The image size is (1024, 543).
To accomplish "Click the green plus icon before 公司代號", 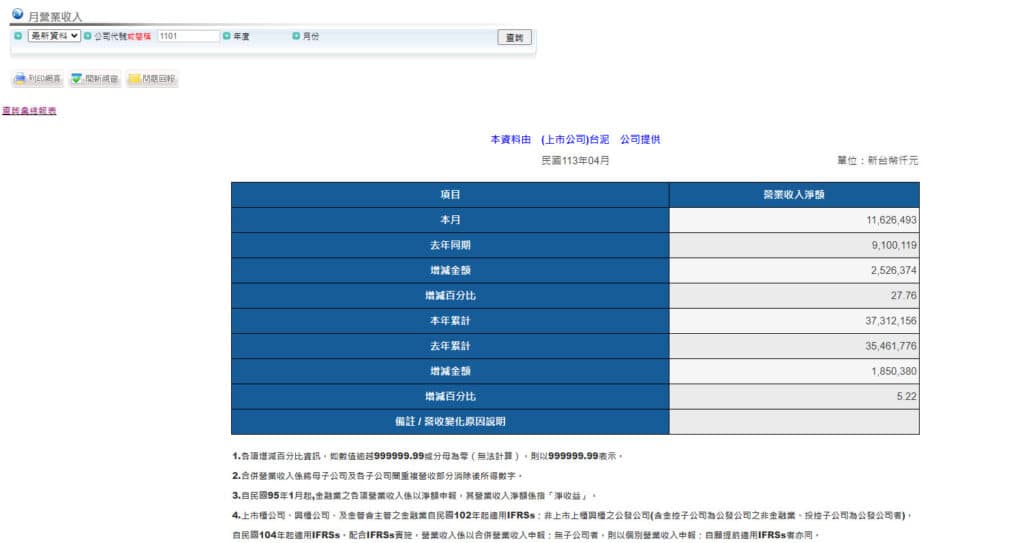I will coord(88,36).
